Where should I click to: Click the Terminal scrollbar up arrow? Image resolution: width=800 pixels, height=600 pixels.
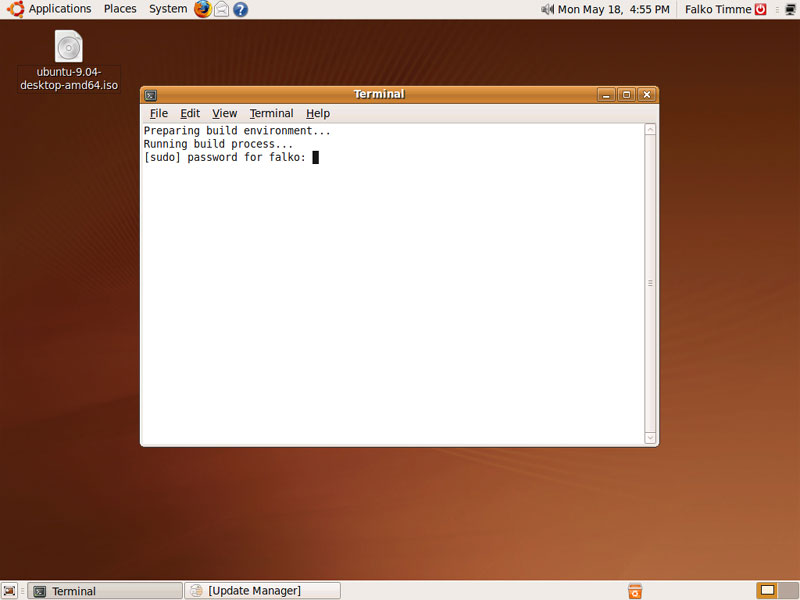650,130
